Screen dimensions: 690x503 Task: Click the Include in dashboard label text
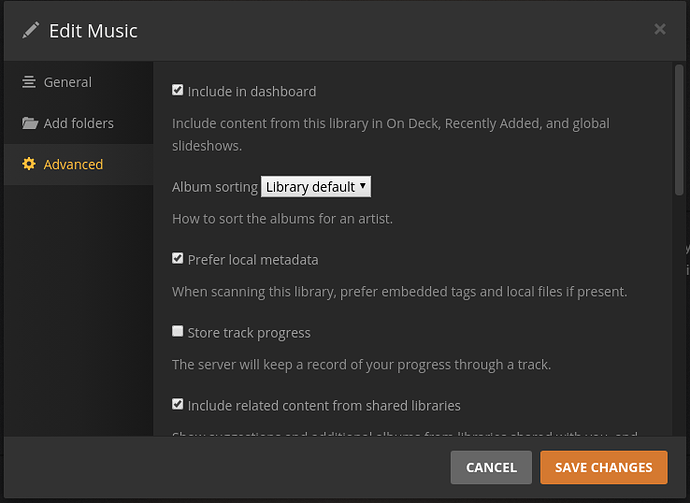[x=252, y=91]
